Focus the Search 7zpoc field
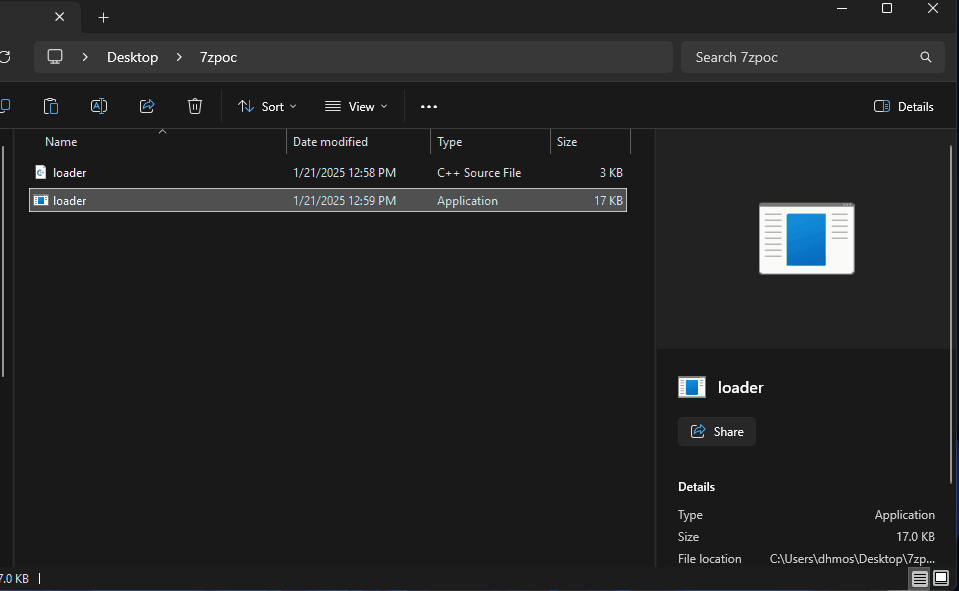Viewport: 959px width, 591px height. (812, 57)
